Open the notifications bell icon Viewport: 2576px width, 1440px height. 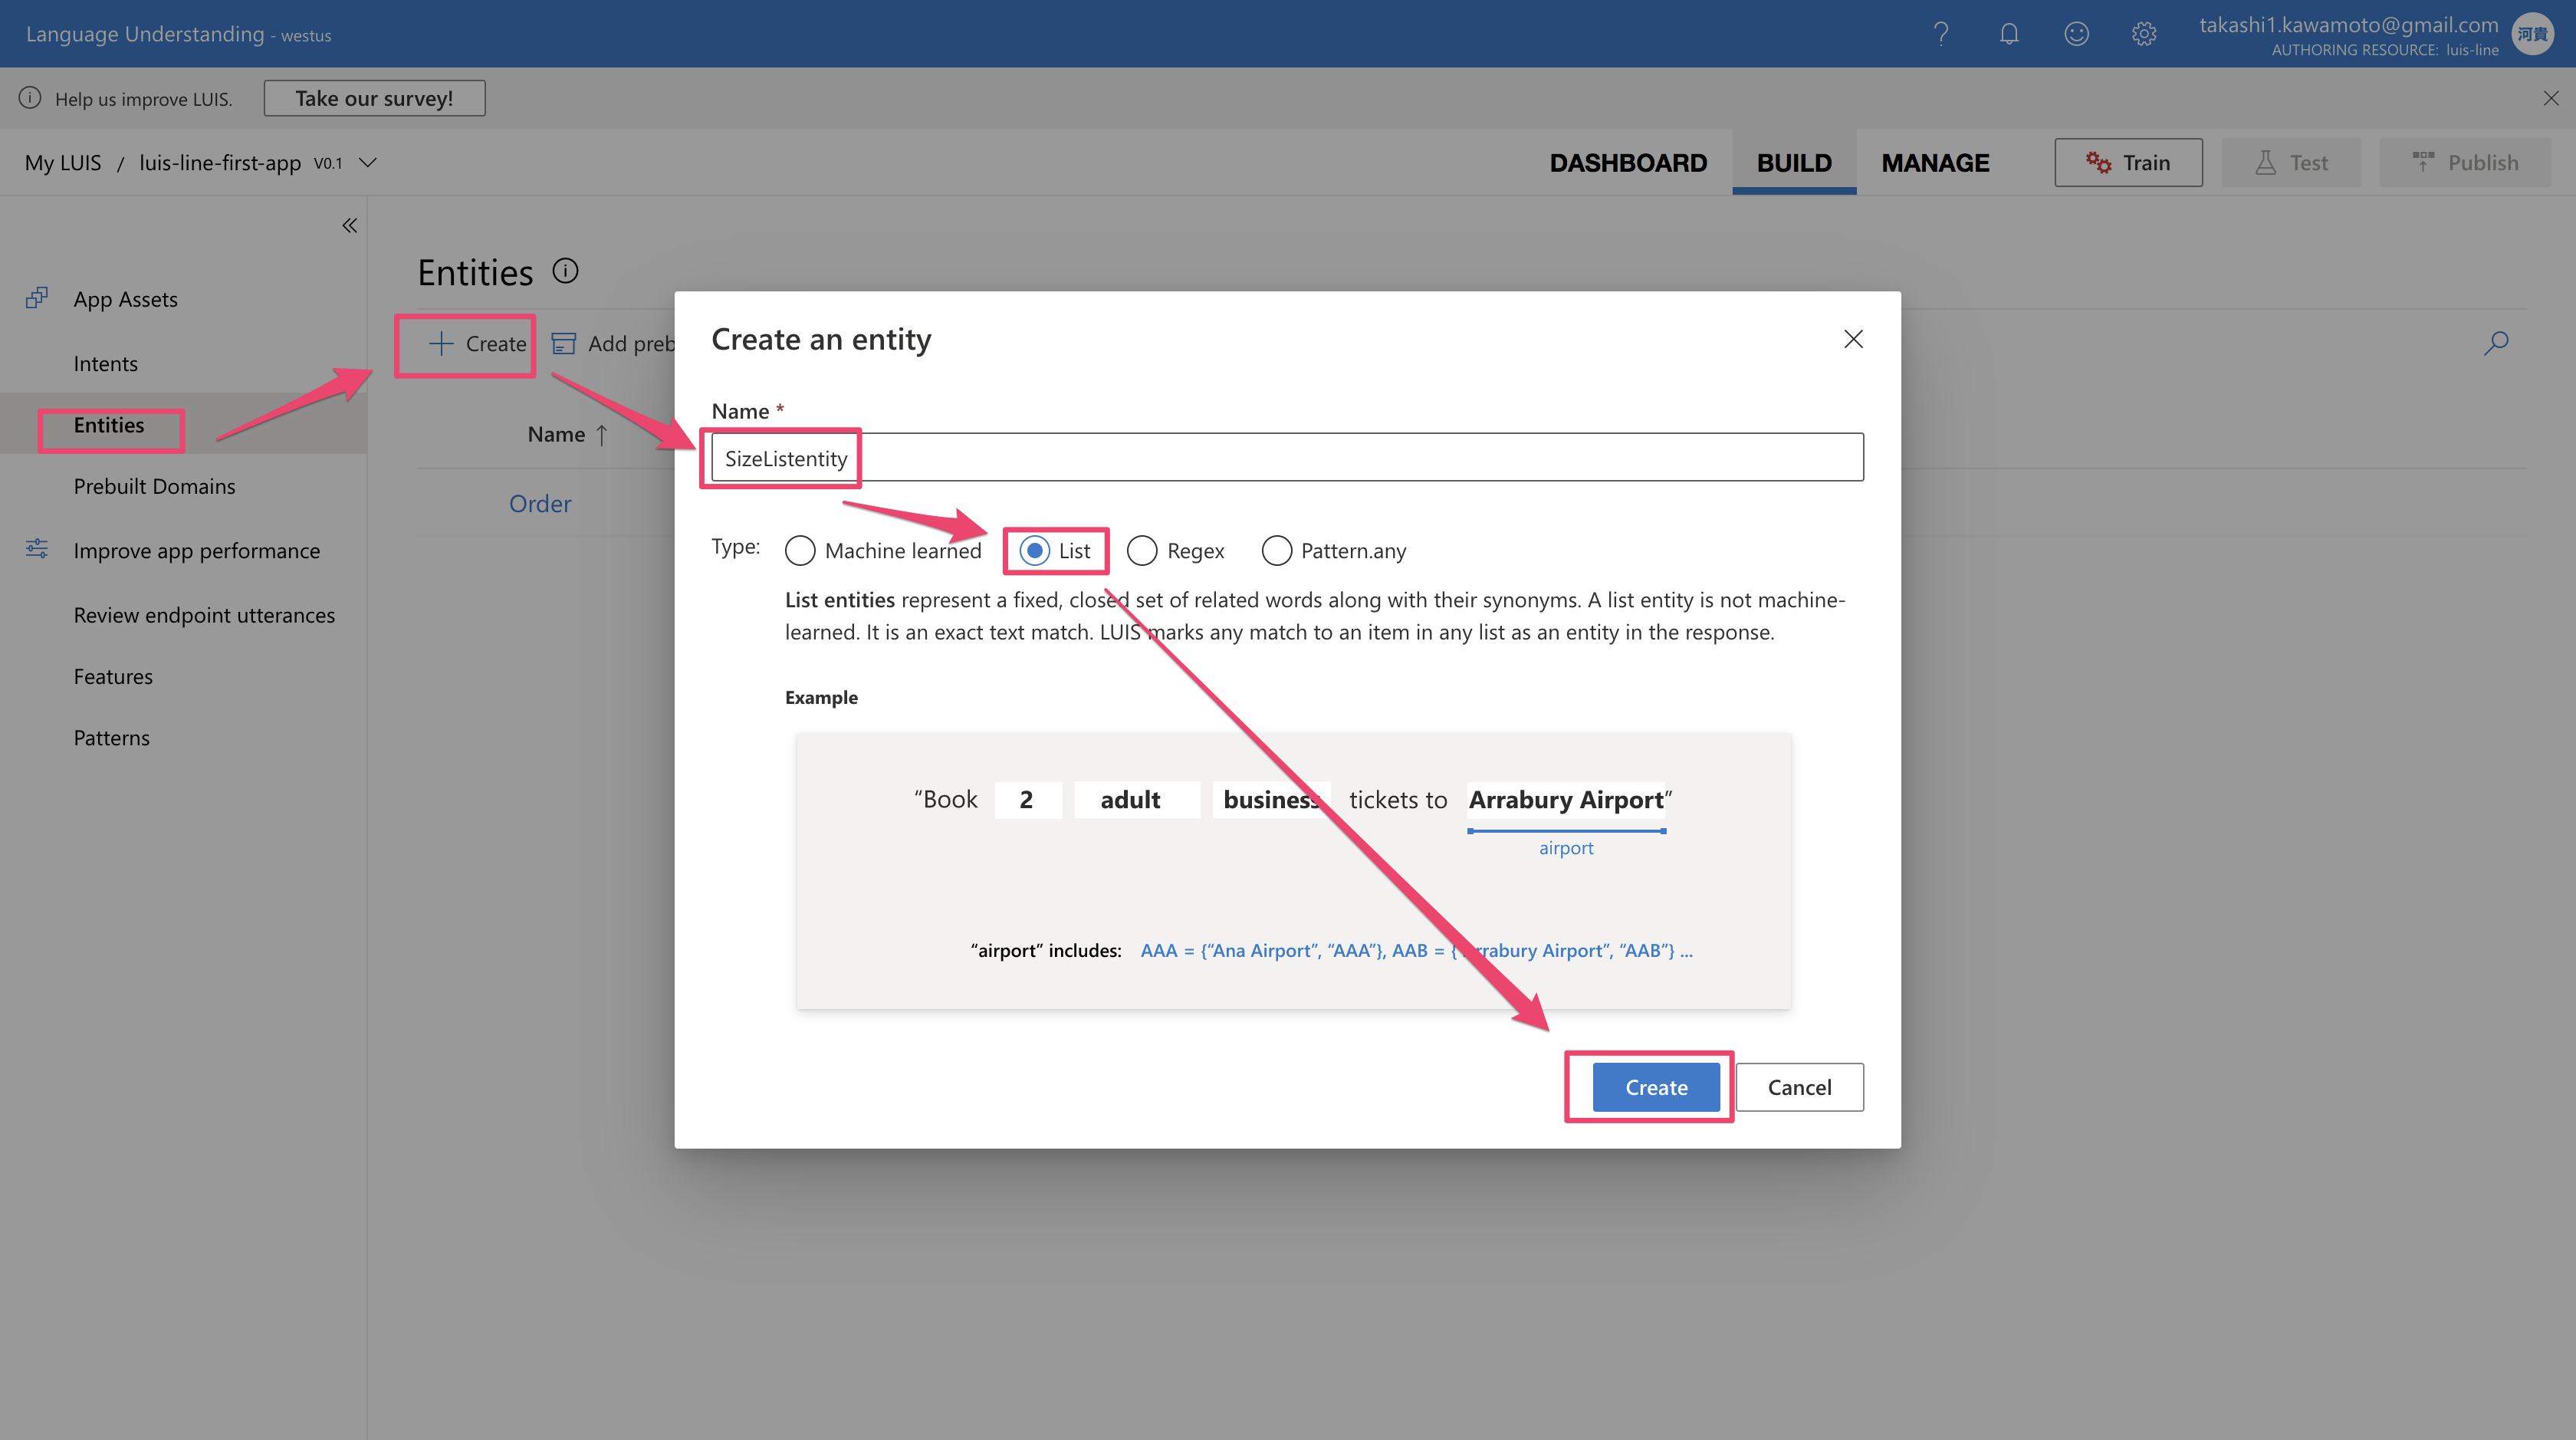[x=2009, y=34]
